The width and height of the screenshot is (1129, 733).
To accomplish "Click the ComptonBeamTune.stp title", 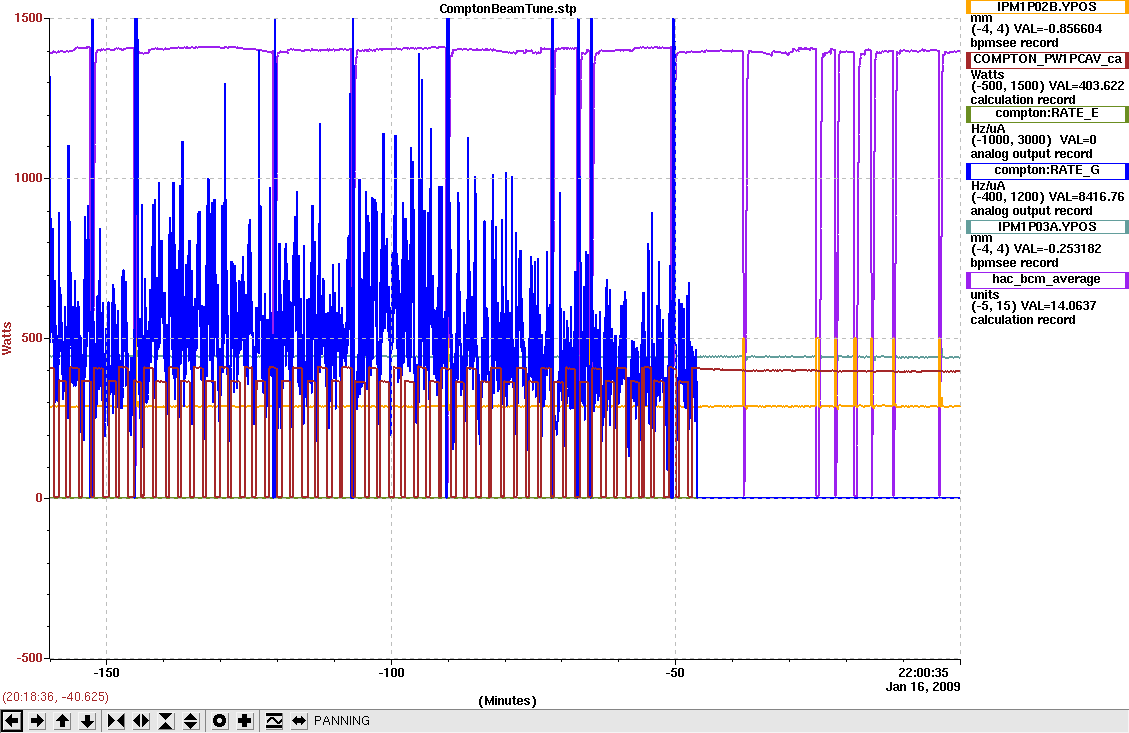I will tap(508, 9).
